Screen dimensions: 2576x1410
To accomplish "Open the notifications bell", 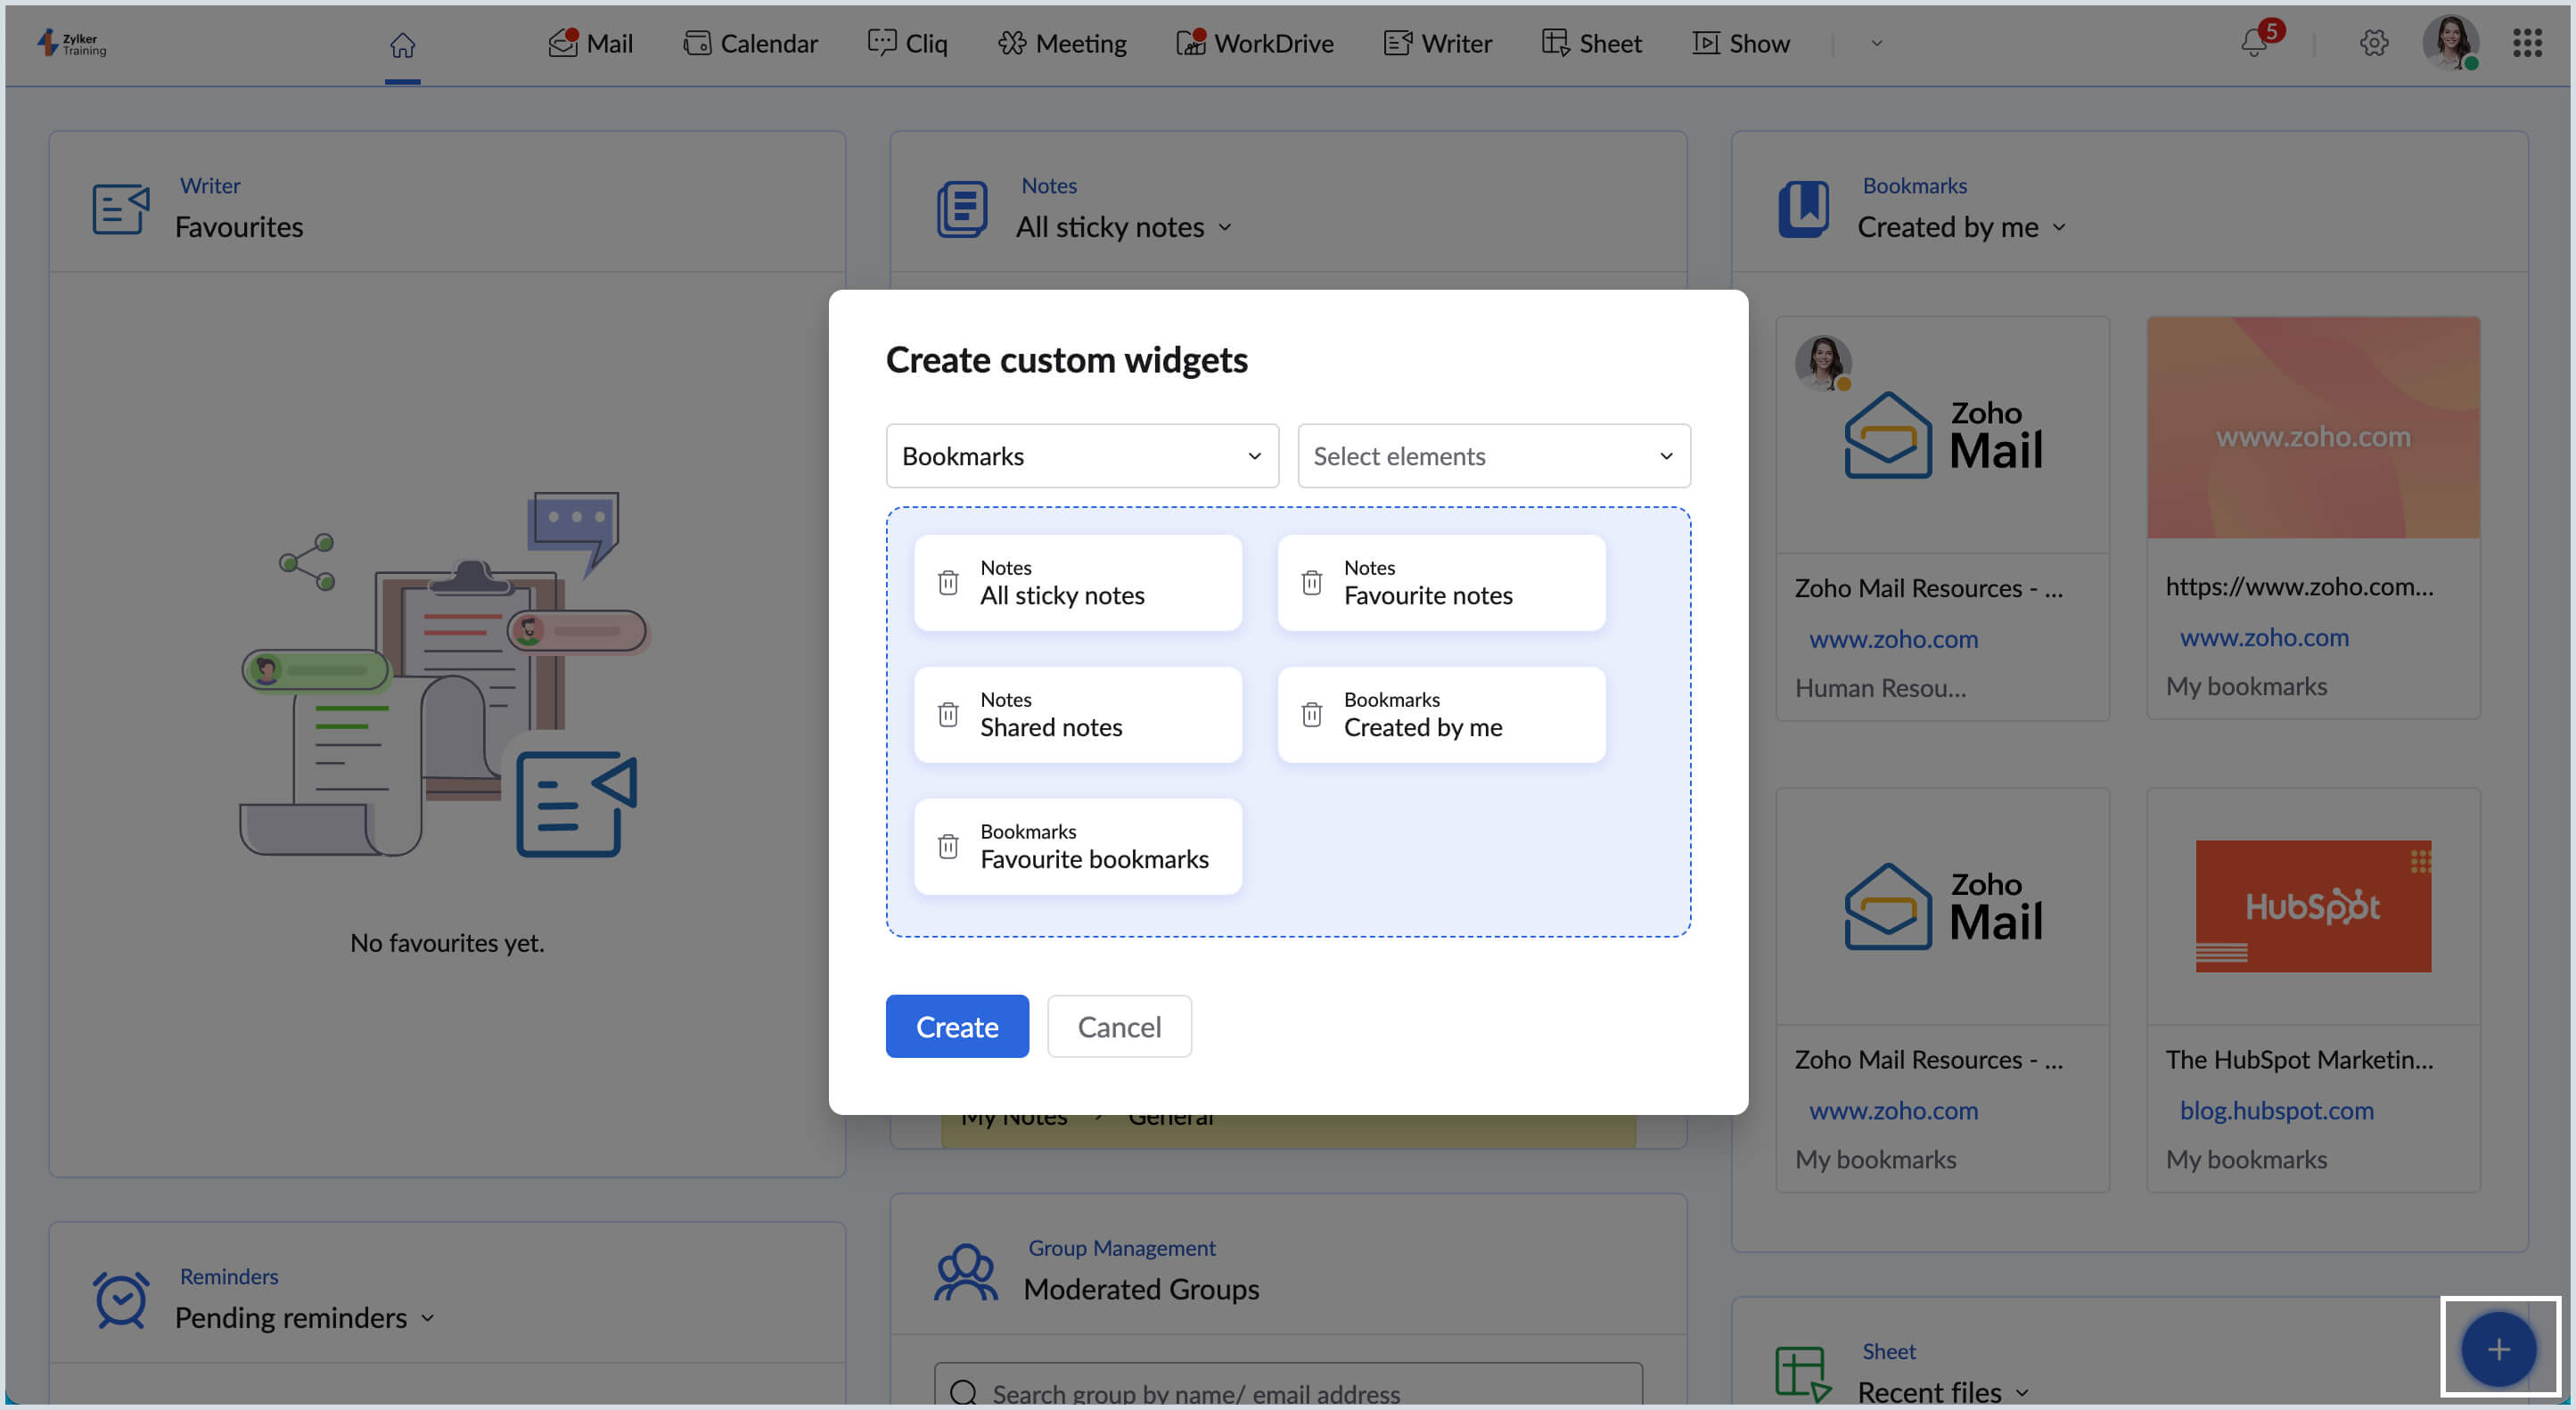I will pyautogui.click(x=2253, y=43).
